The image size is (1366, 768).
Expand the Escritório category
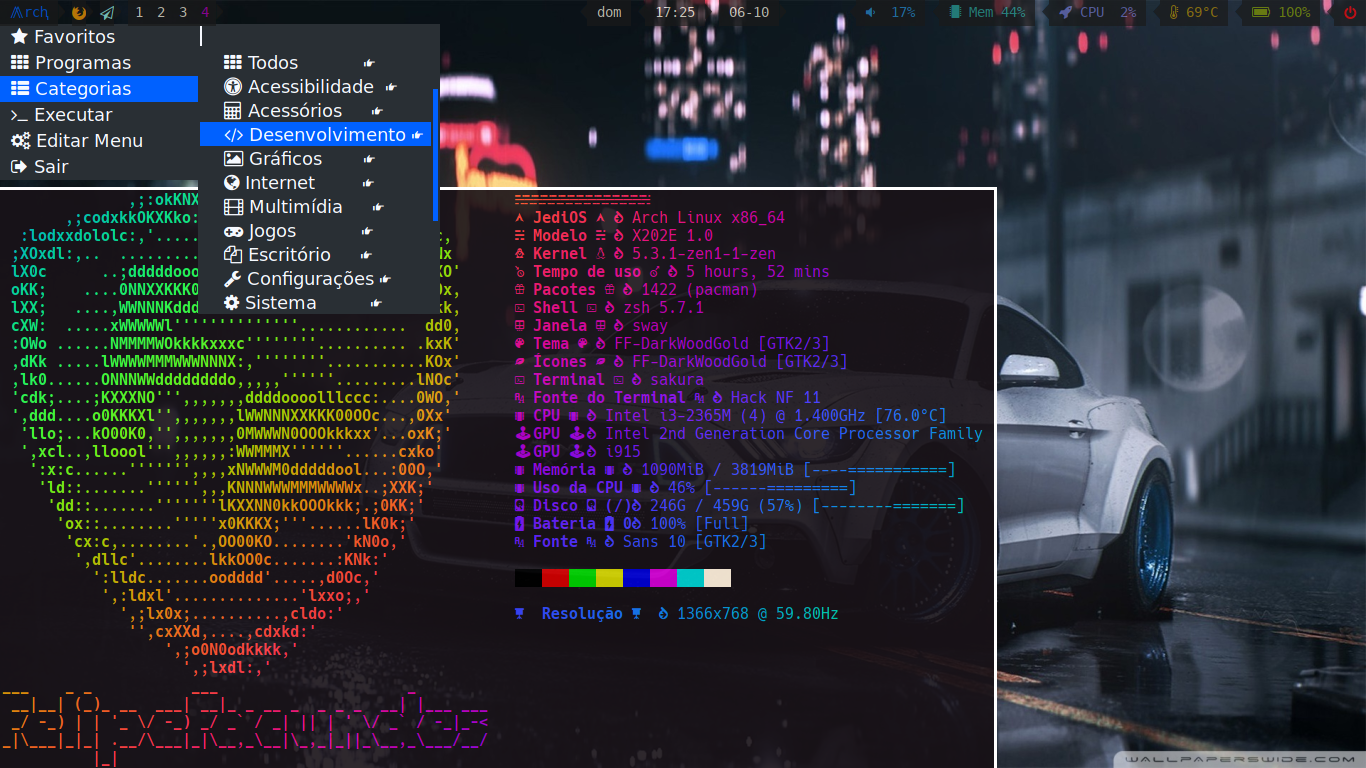coord(315,255)
